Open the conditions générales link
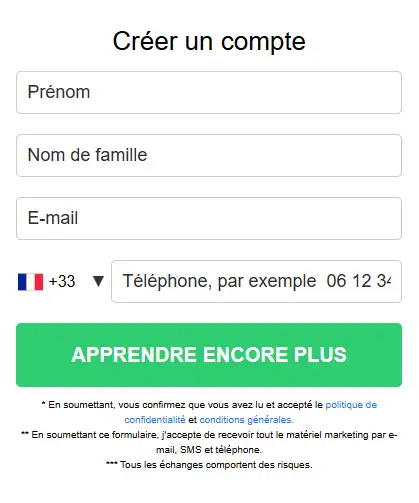The height and width of the screenshot is (503, 419). [x=246, y=420]
